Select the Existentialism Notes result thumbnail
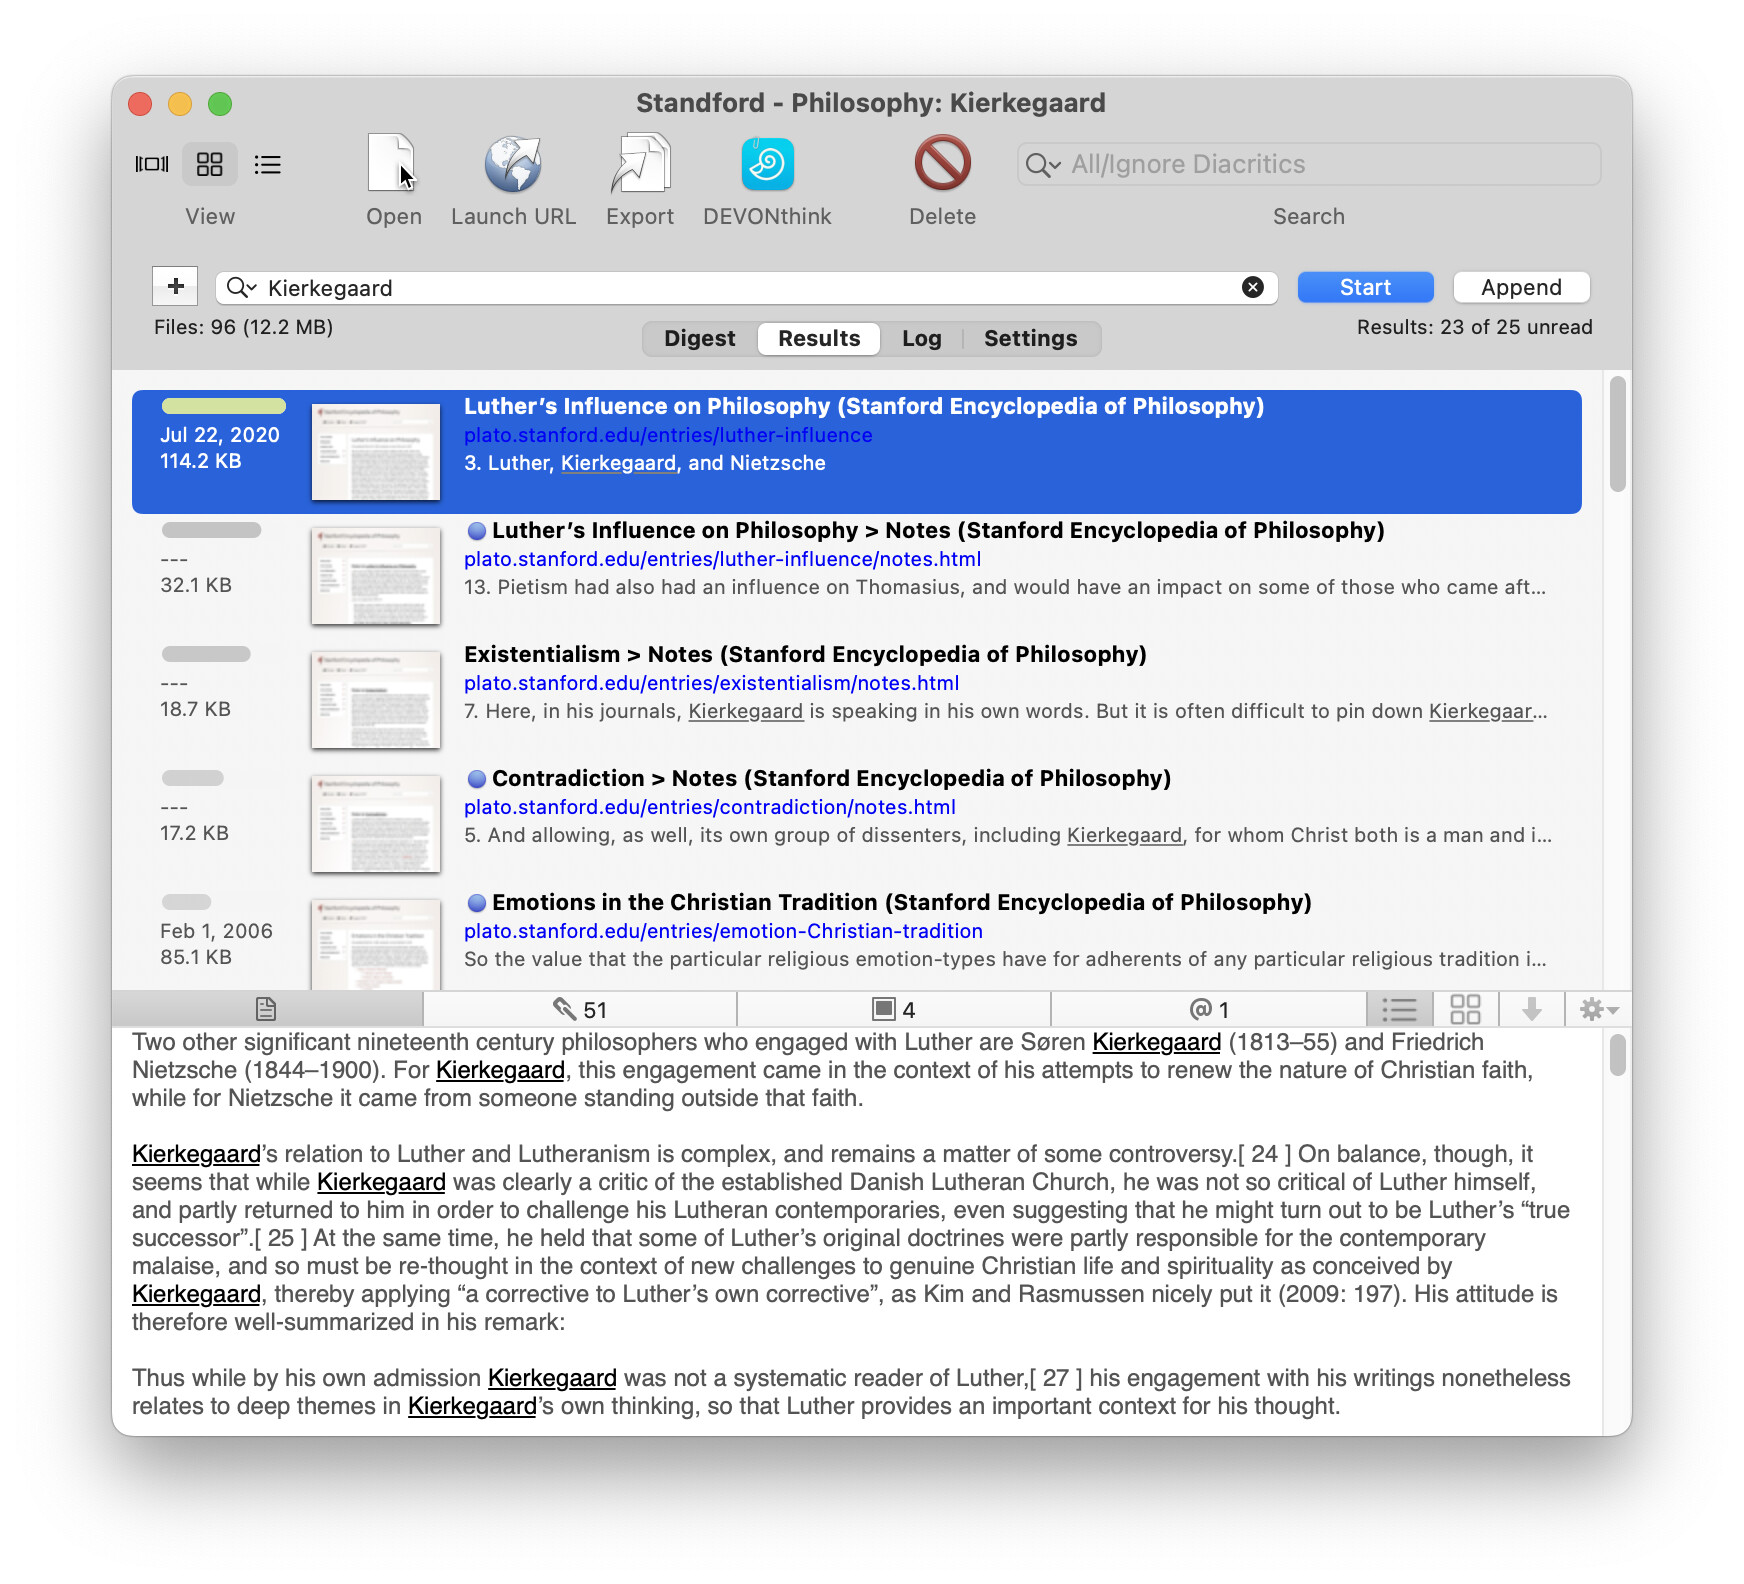This screenshot has height=1584, width=1744. point(376,699)
